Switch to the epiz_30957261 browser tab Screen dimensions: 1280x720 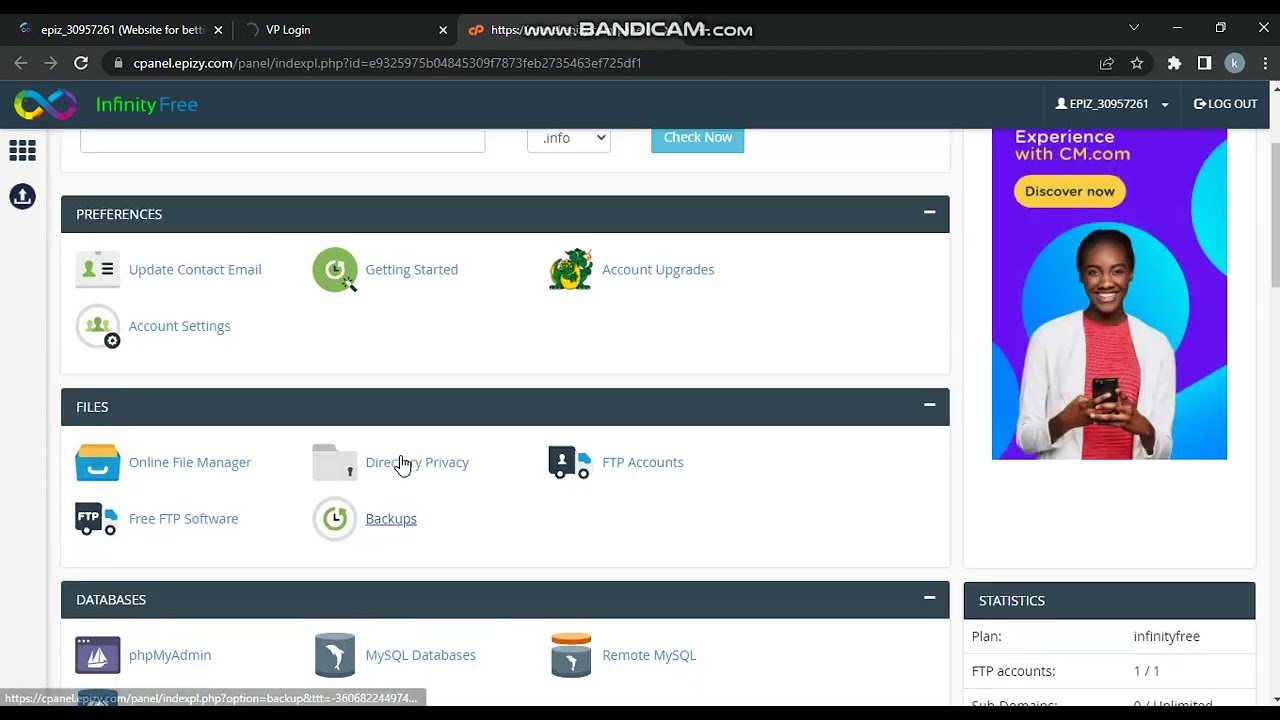120,30
